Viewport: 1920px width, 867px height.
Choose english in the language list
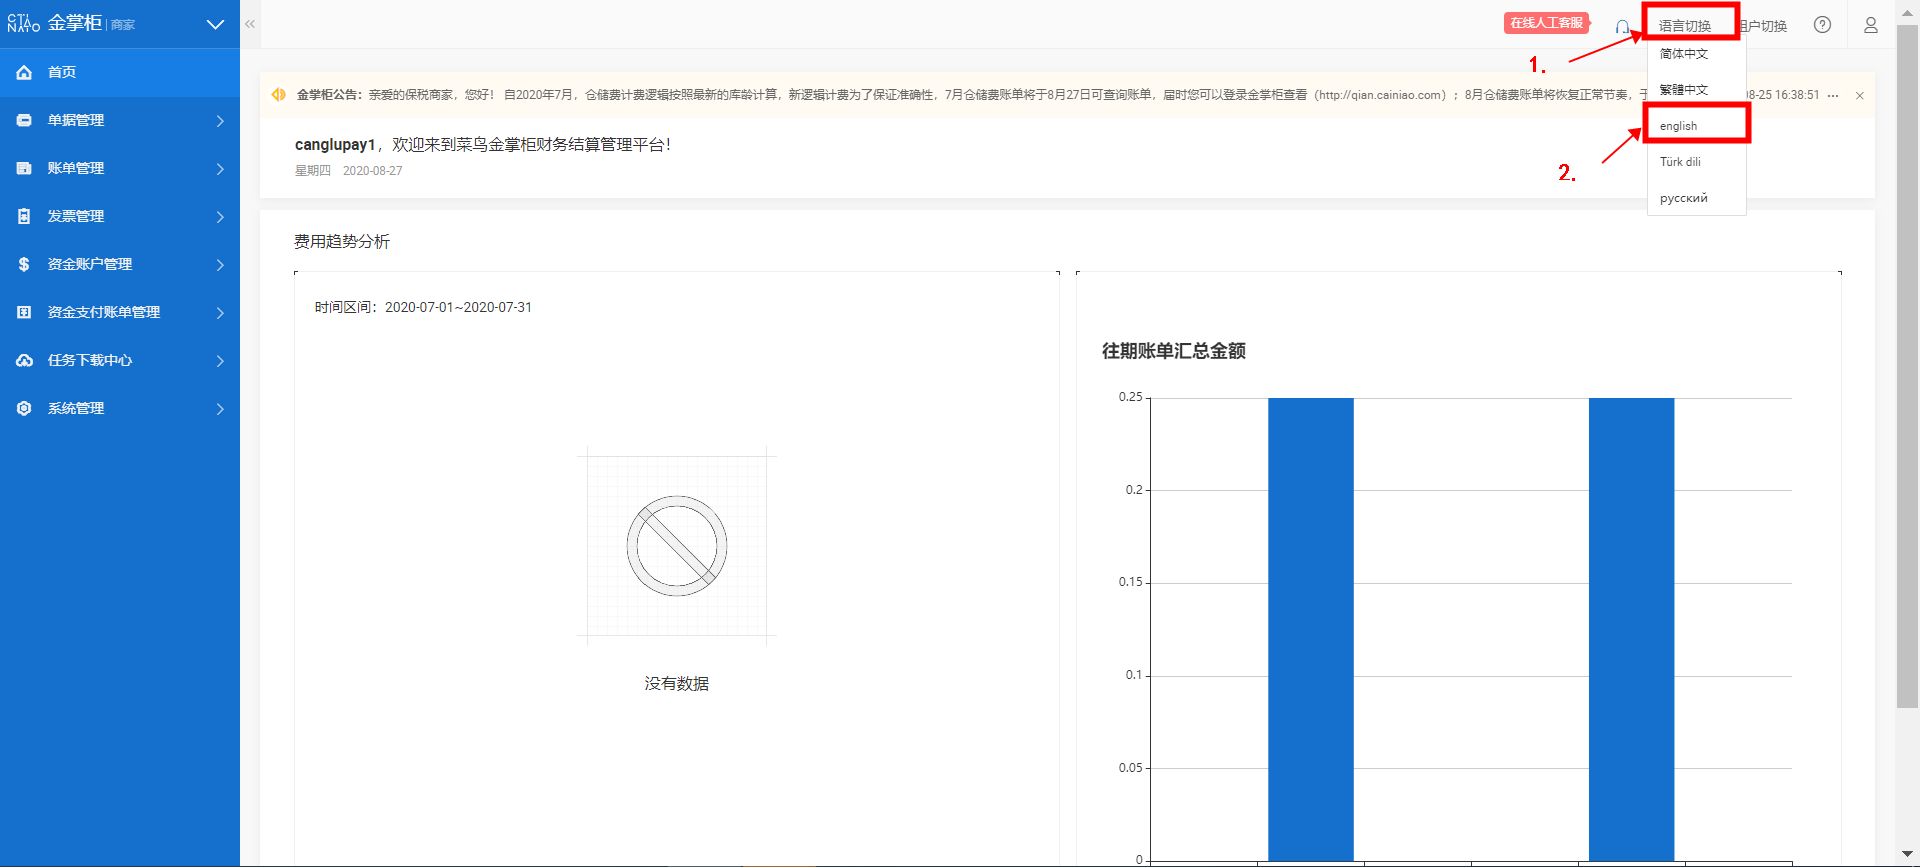(1696, 126)
